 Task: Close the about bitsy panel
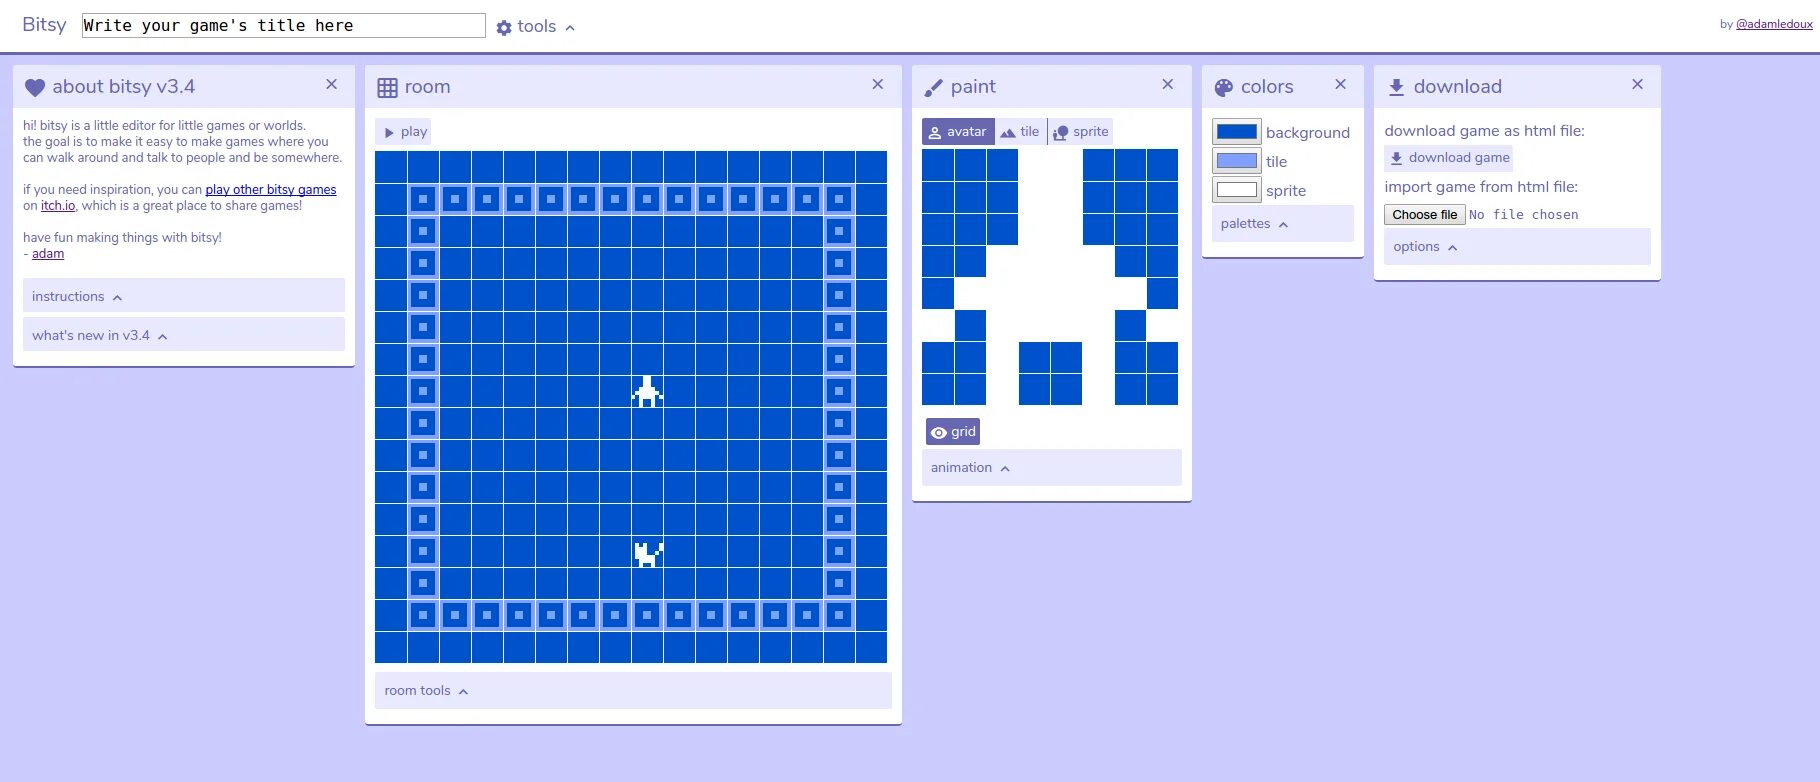click(331, 85)
